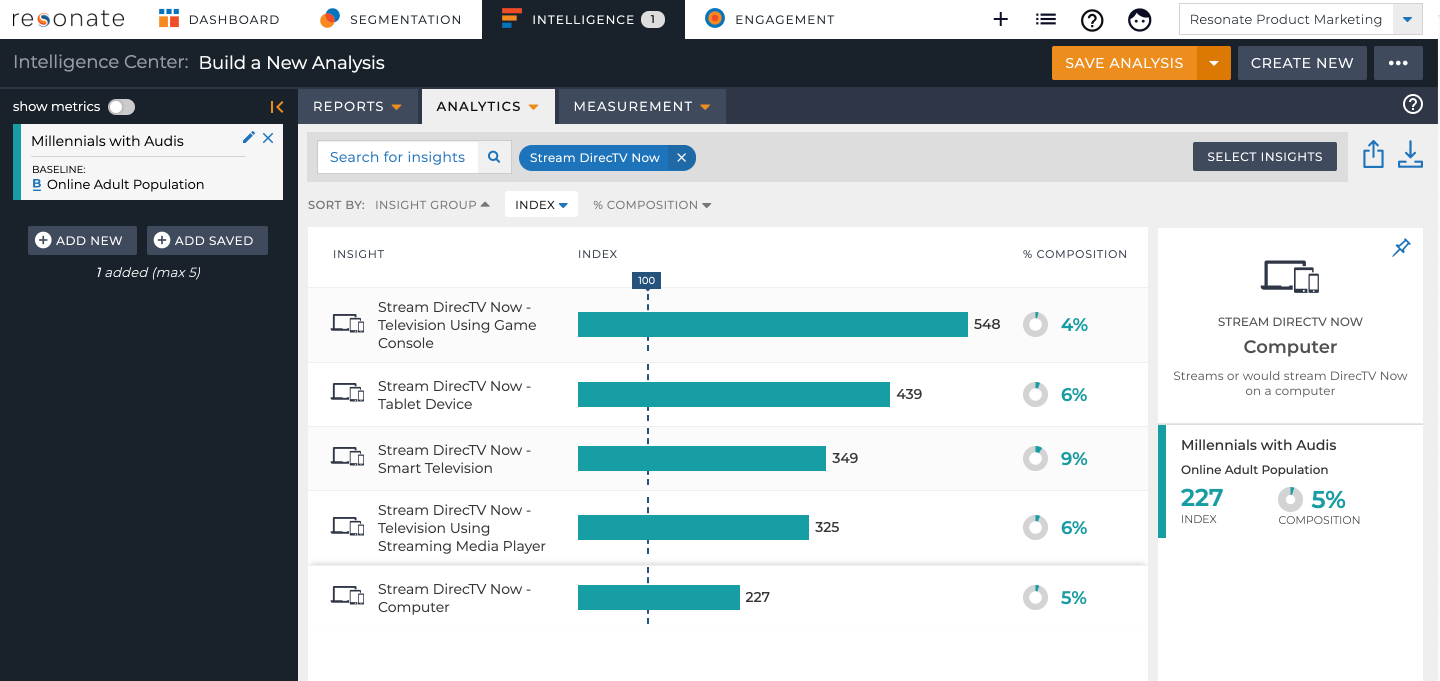Remove the Stream DirecTV Now filter chip

(681, 158)
